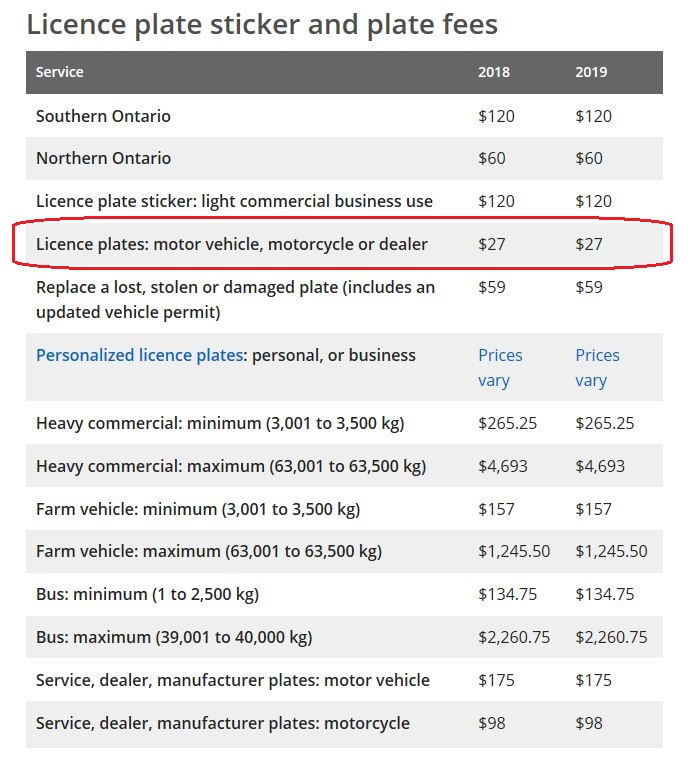Click the Farm vehicle maximum row label

pyautogui.click(x=208, y=551)
